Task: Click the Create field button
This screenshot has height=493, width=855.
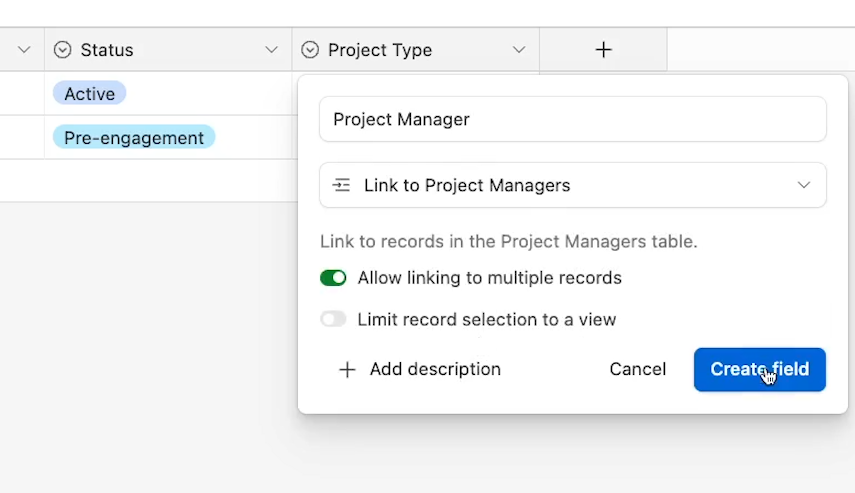Action: tap(760, 369)
